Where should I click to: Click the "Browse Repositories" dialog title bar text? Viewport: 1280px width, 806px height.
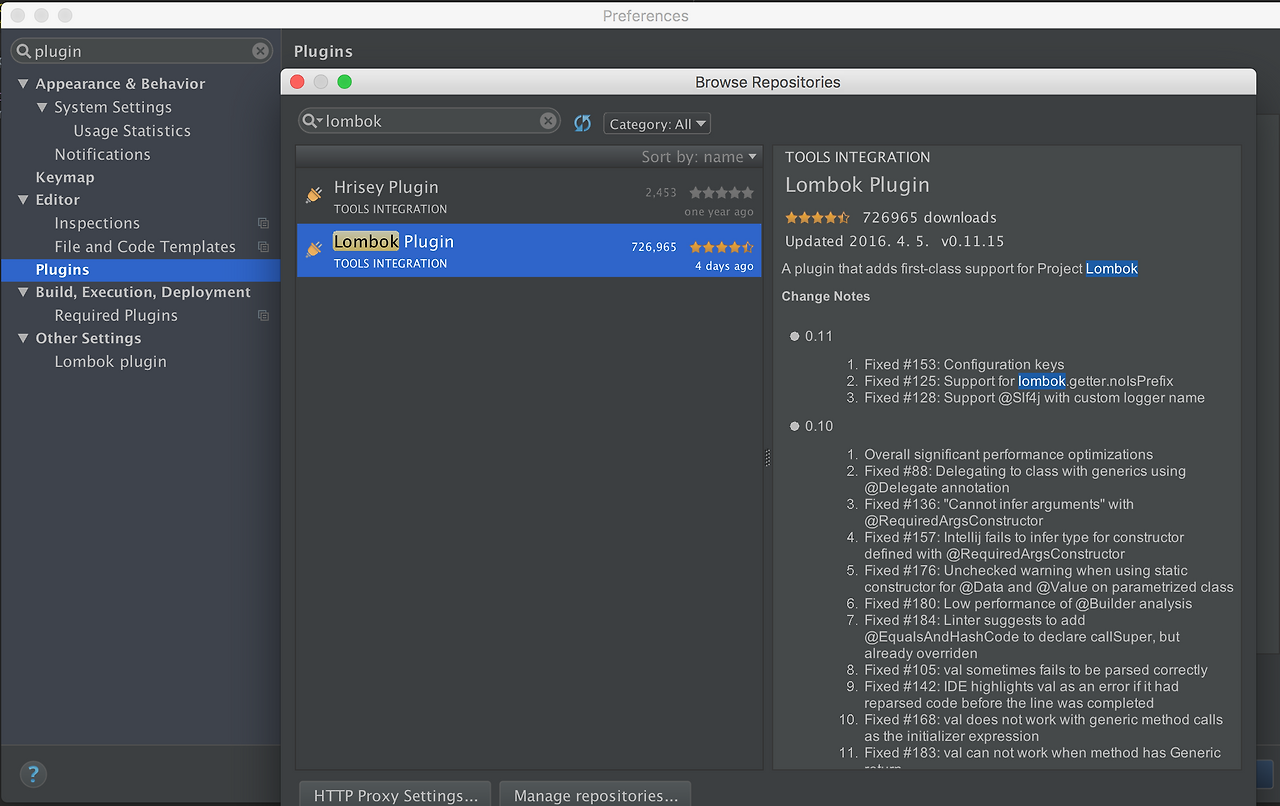[768, 82]
